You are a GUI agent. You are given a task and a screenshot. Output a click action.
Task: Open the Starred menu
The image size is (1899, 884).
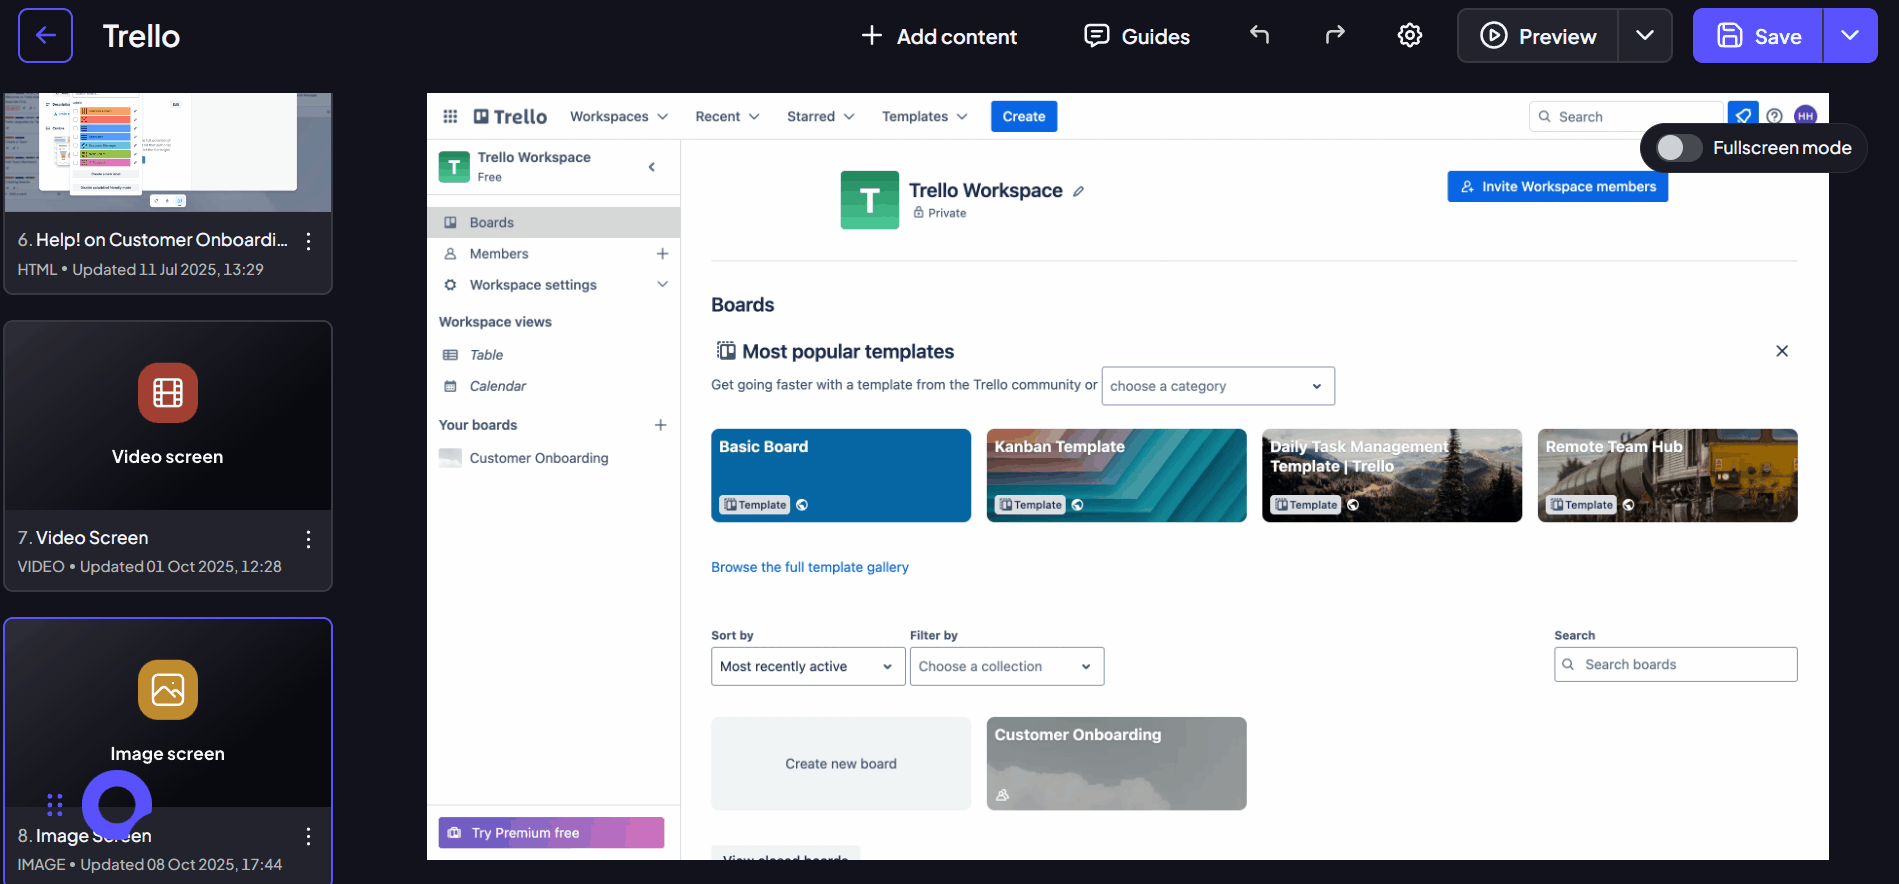[820, 116]
